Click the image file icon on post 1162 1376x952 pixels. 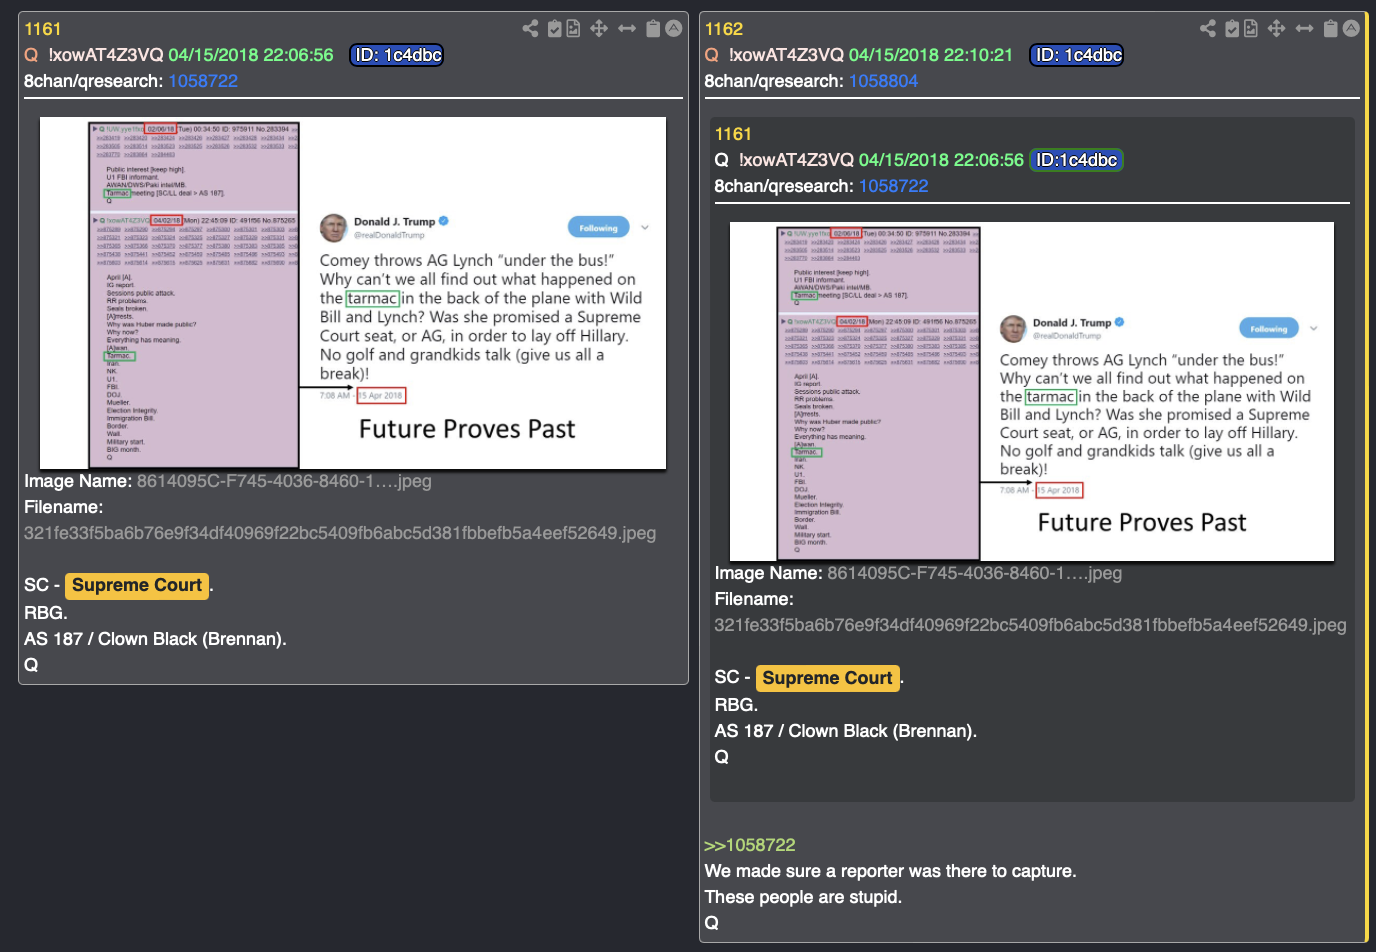1251,28
